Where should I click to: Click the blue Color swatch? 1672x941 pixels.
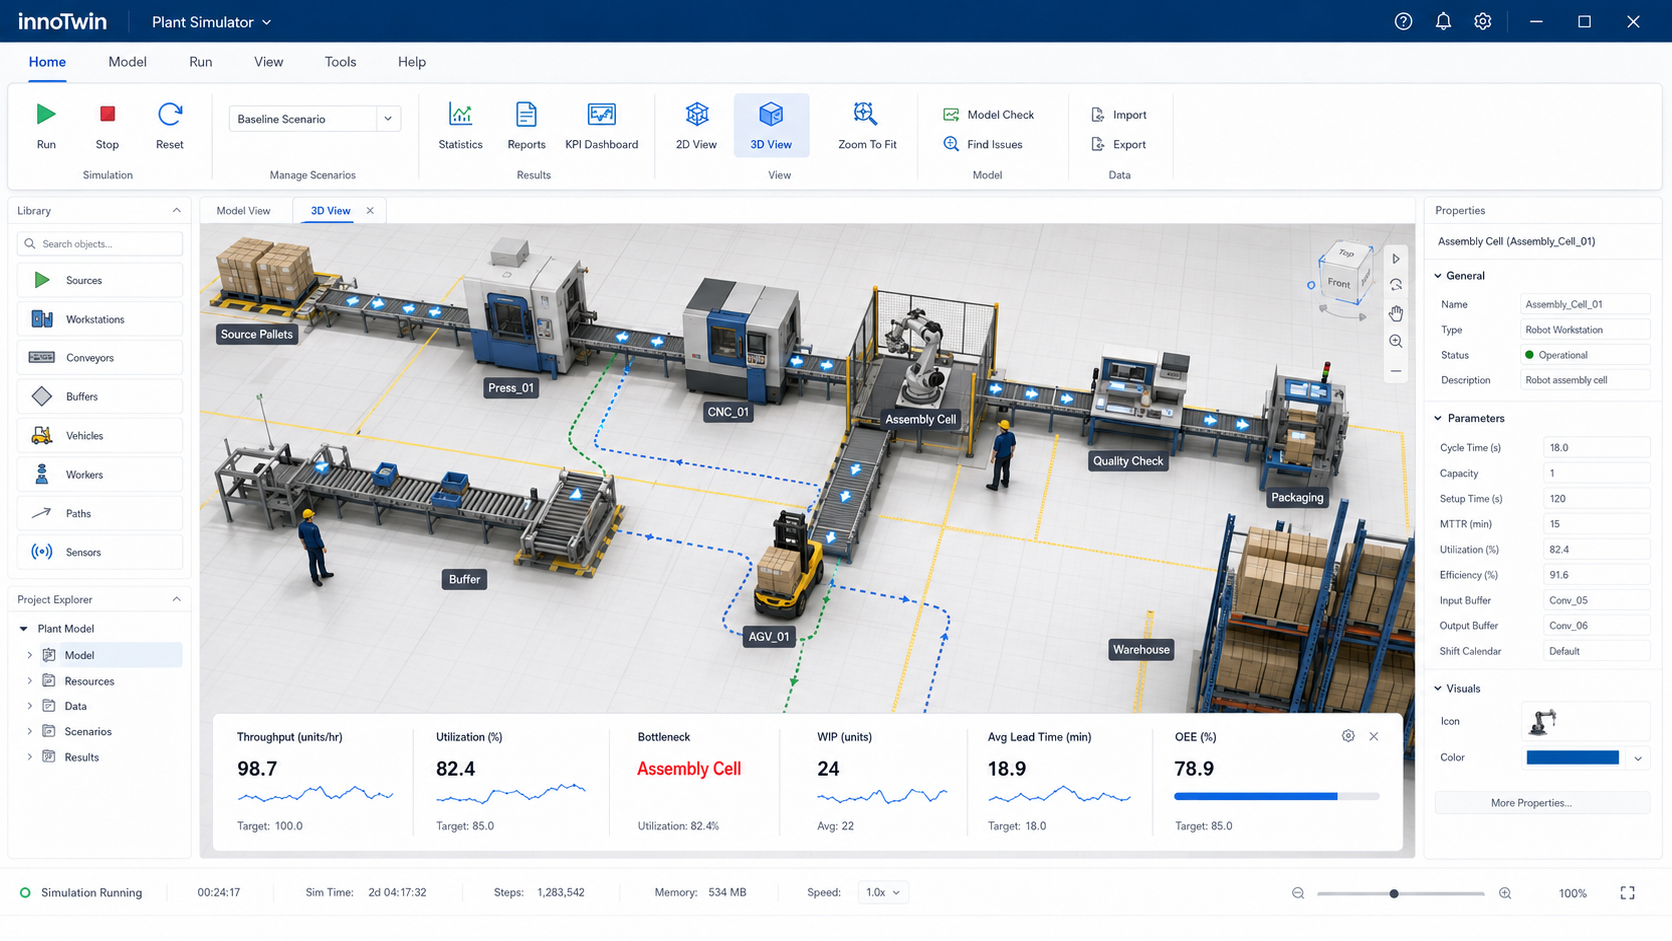point(1572,758)
